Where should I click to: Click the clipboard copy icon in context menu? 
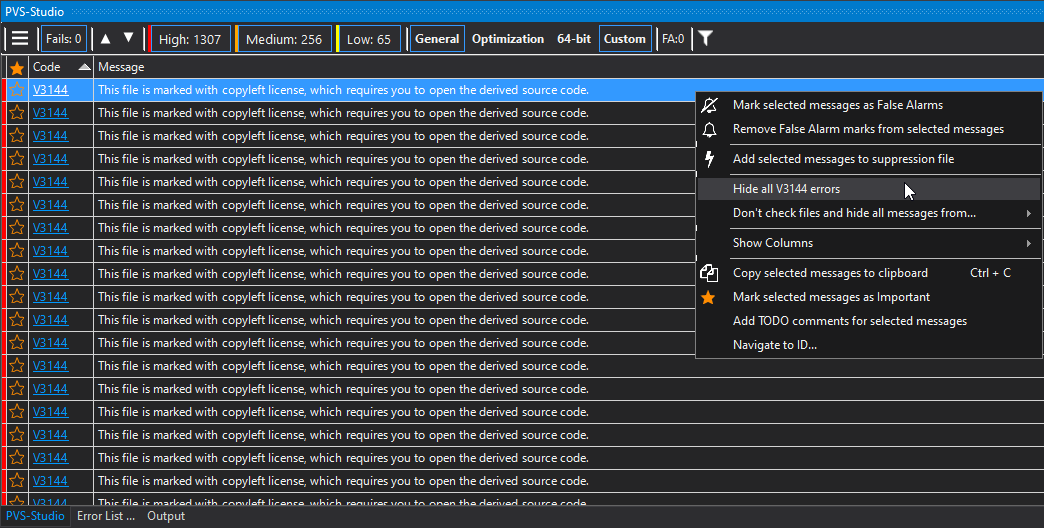point(709,273)
